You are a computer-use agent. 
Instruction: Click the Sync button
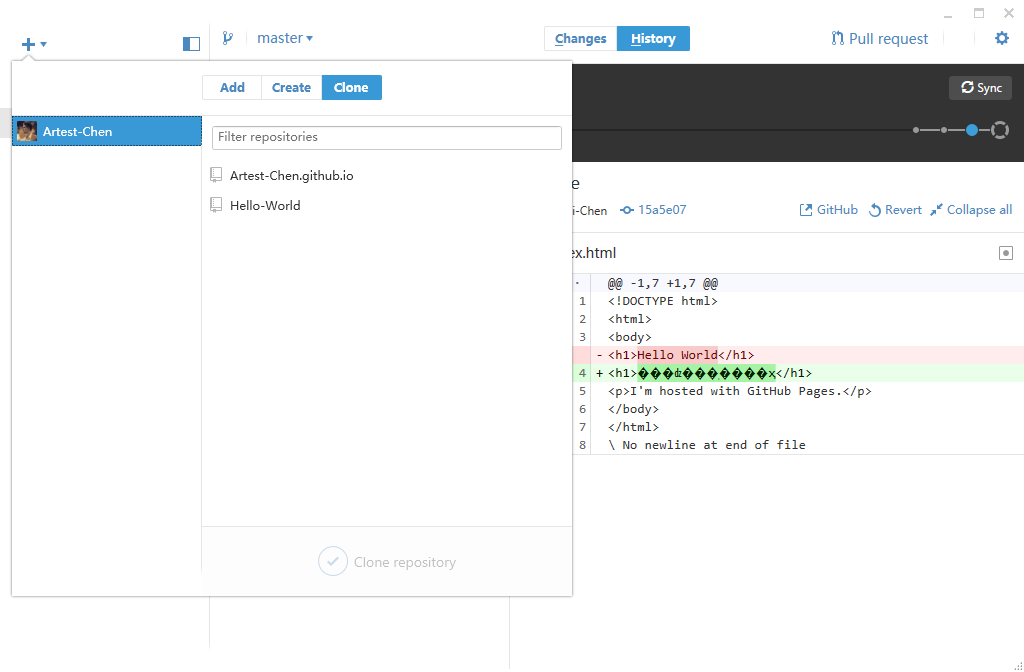coord(980,88)
